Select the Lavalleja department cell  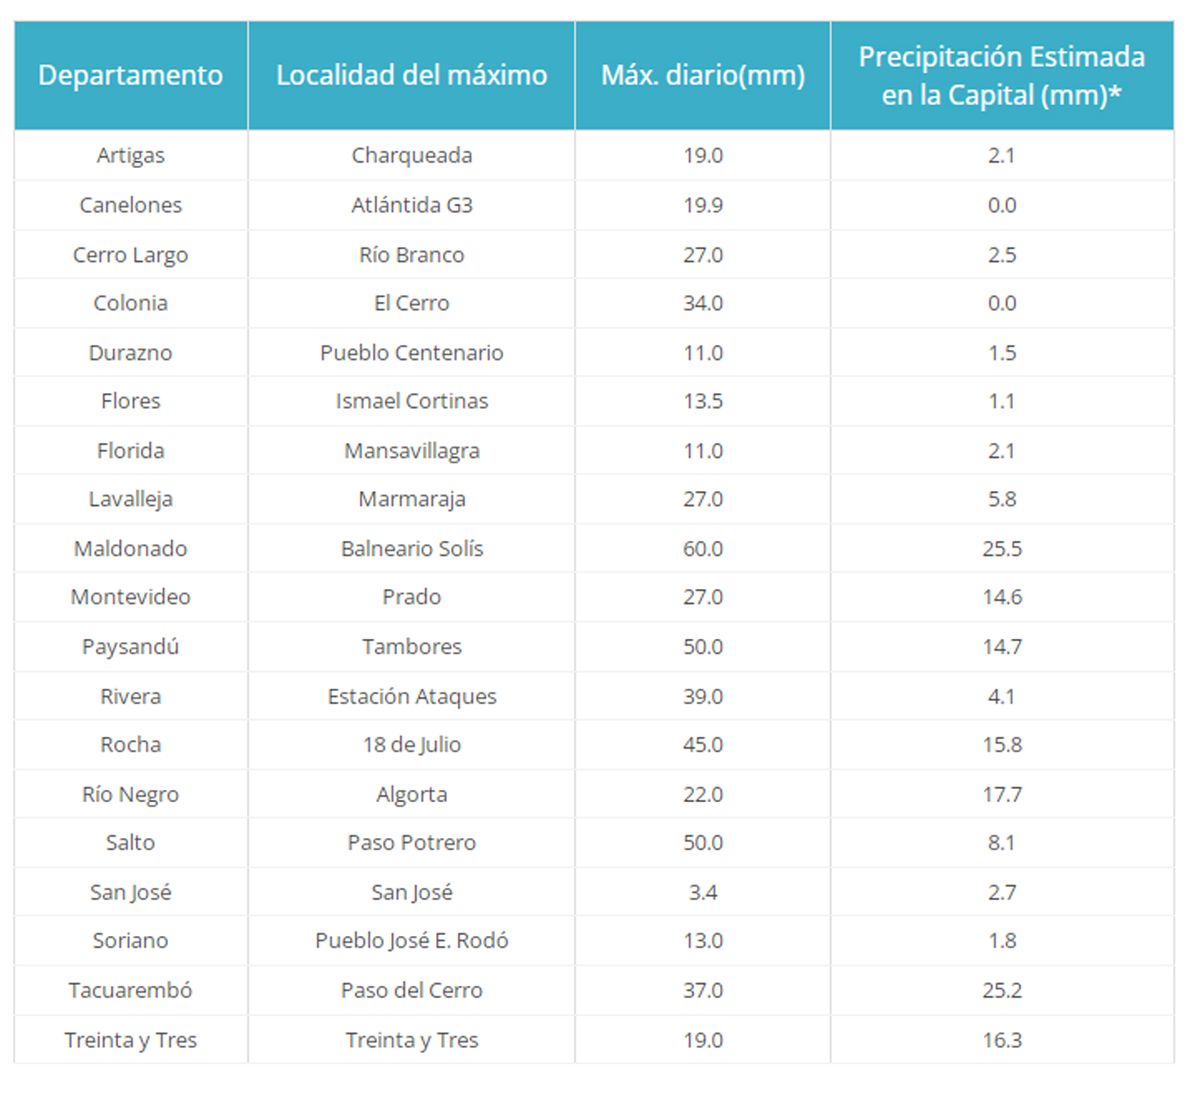[130, 499]
